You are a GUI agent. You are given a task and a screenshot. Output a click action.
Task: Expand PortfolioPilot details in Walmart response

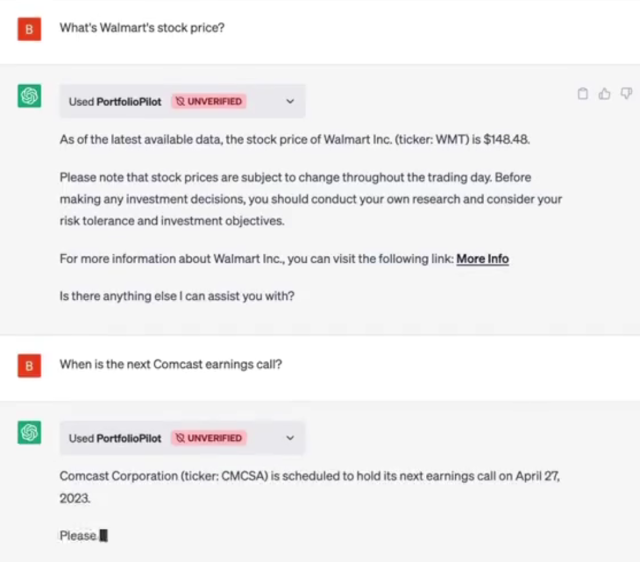[x=290, y=101]
